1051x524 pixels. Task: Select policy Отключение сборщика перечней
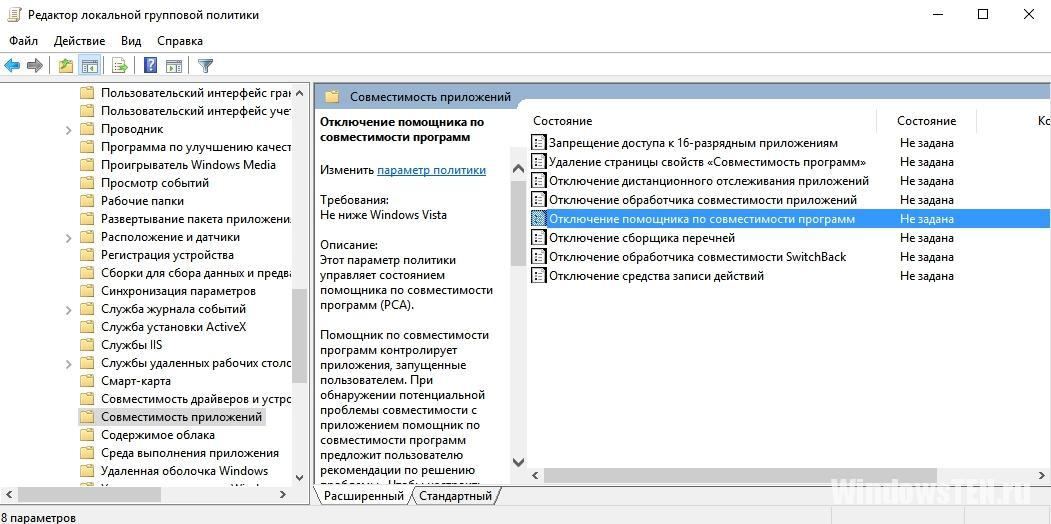pos(642,238)
